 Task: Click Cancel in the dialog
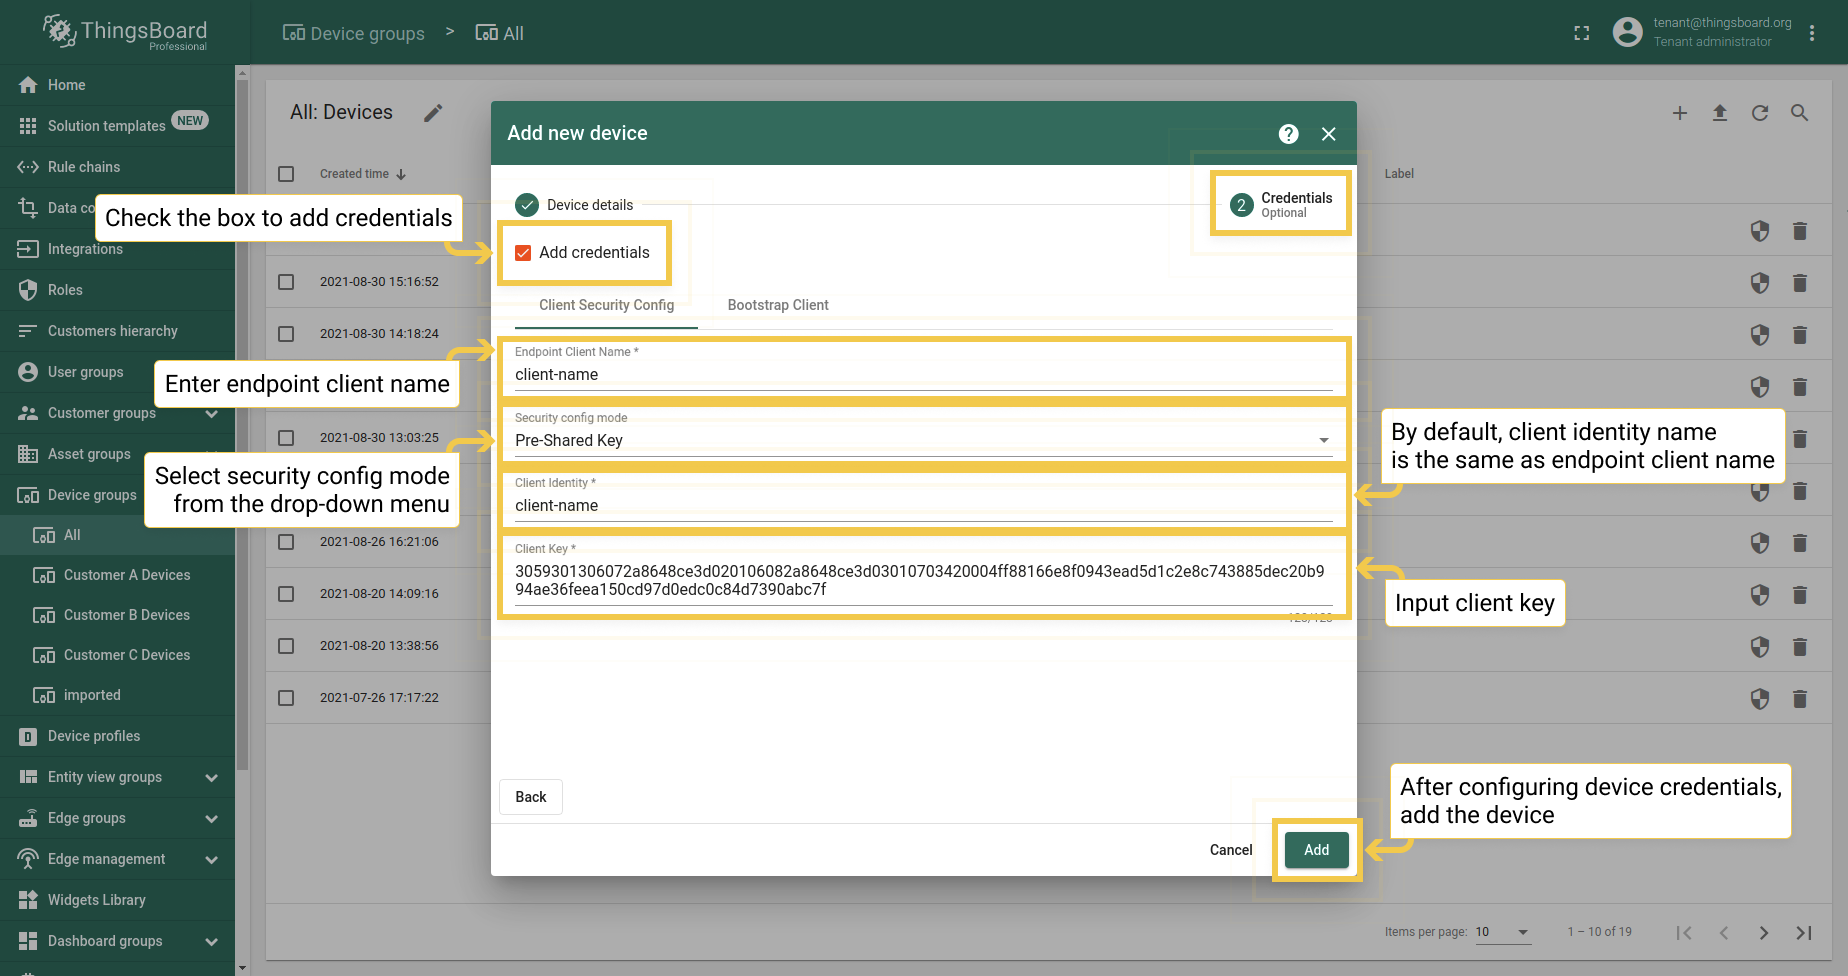[x=1231, y=850]
